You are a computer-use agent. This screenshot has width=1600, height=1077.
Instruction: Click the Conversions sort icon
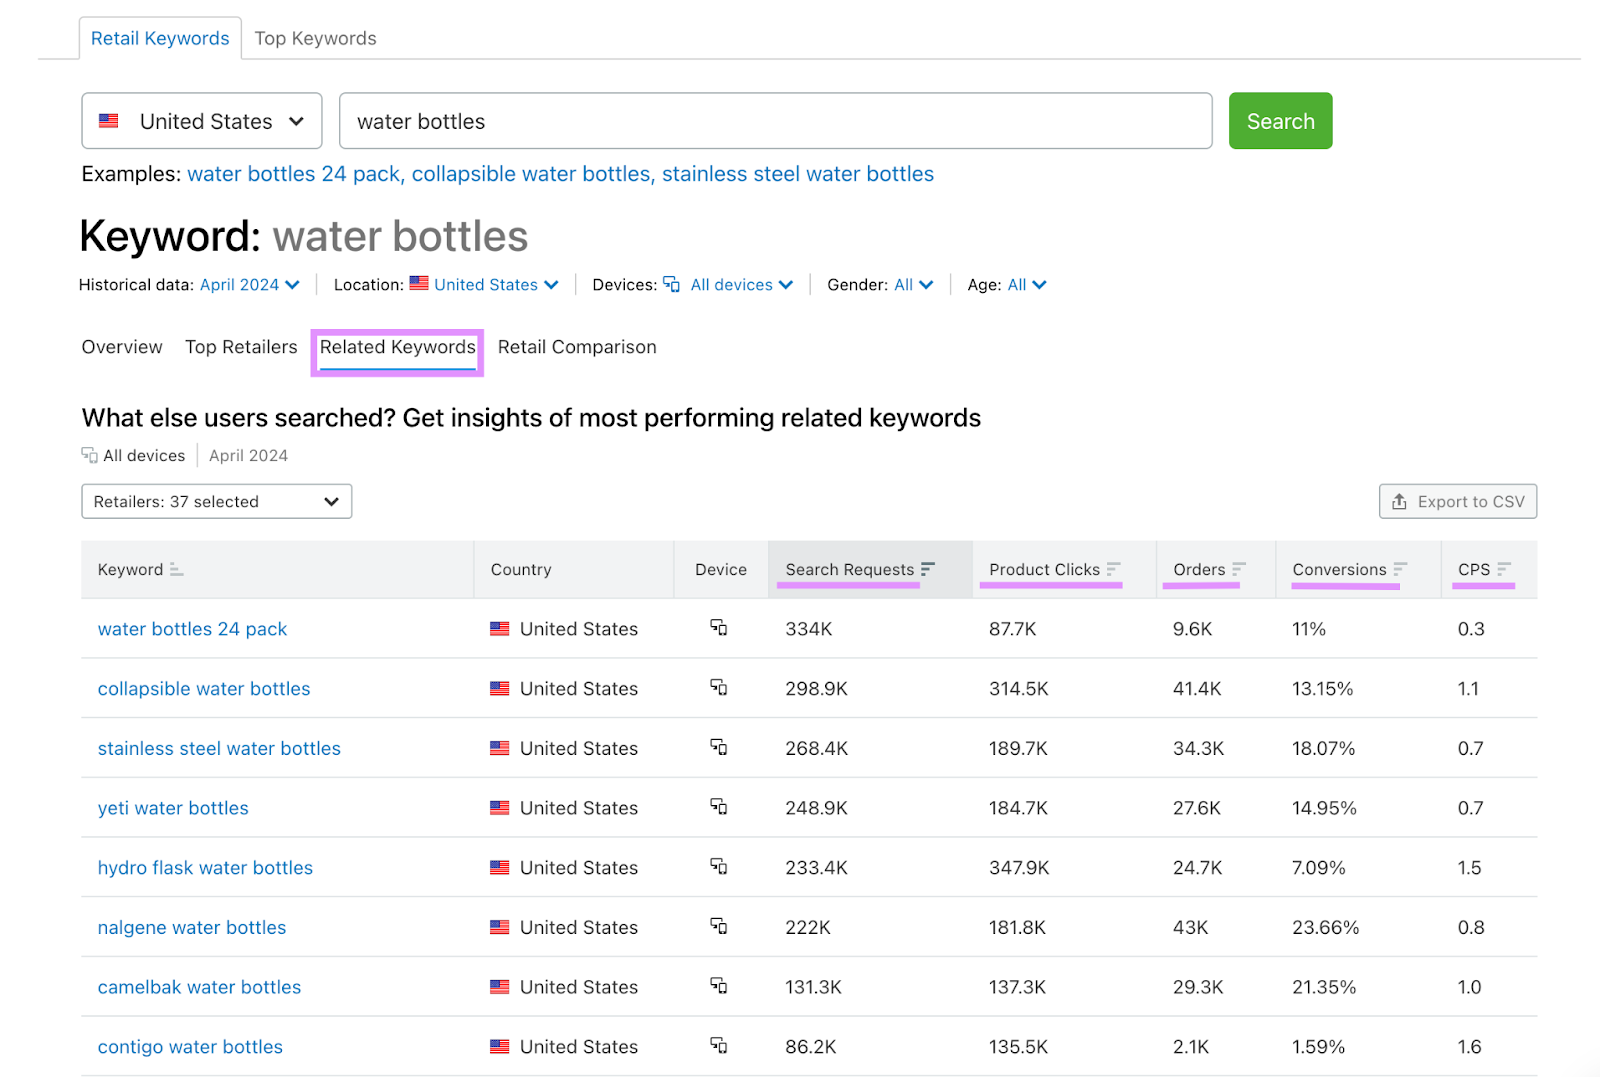click(1400, 569)
